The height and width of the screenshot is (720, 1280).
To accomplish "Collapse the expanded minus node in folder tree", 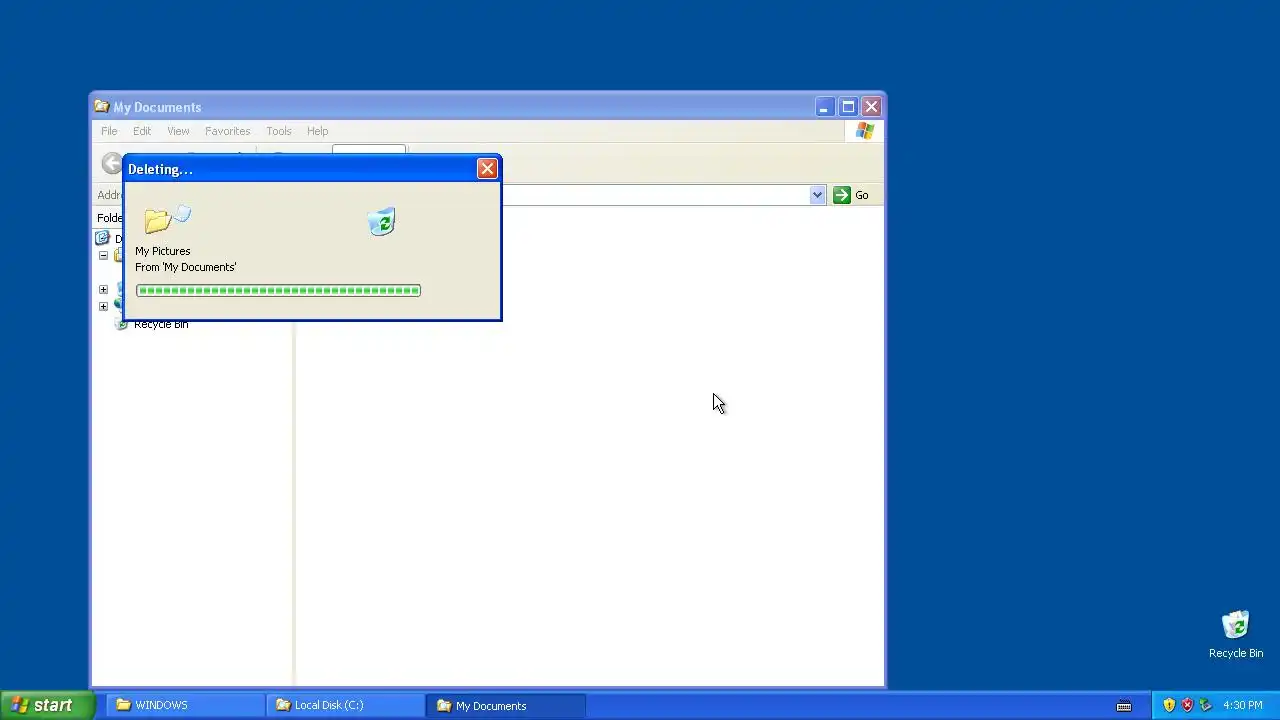I will coord(103,256).
